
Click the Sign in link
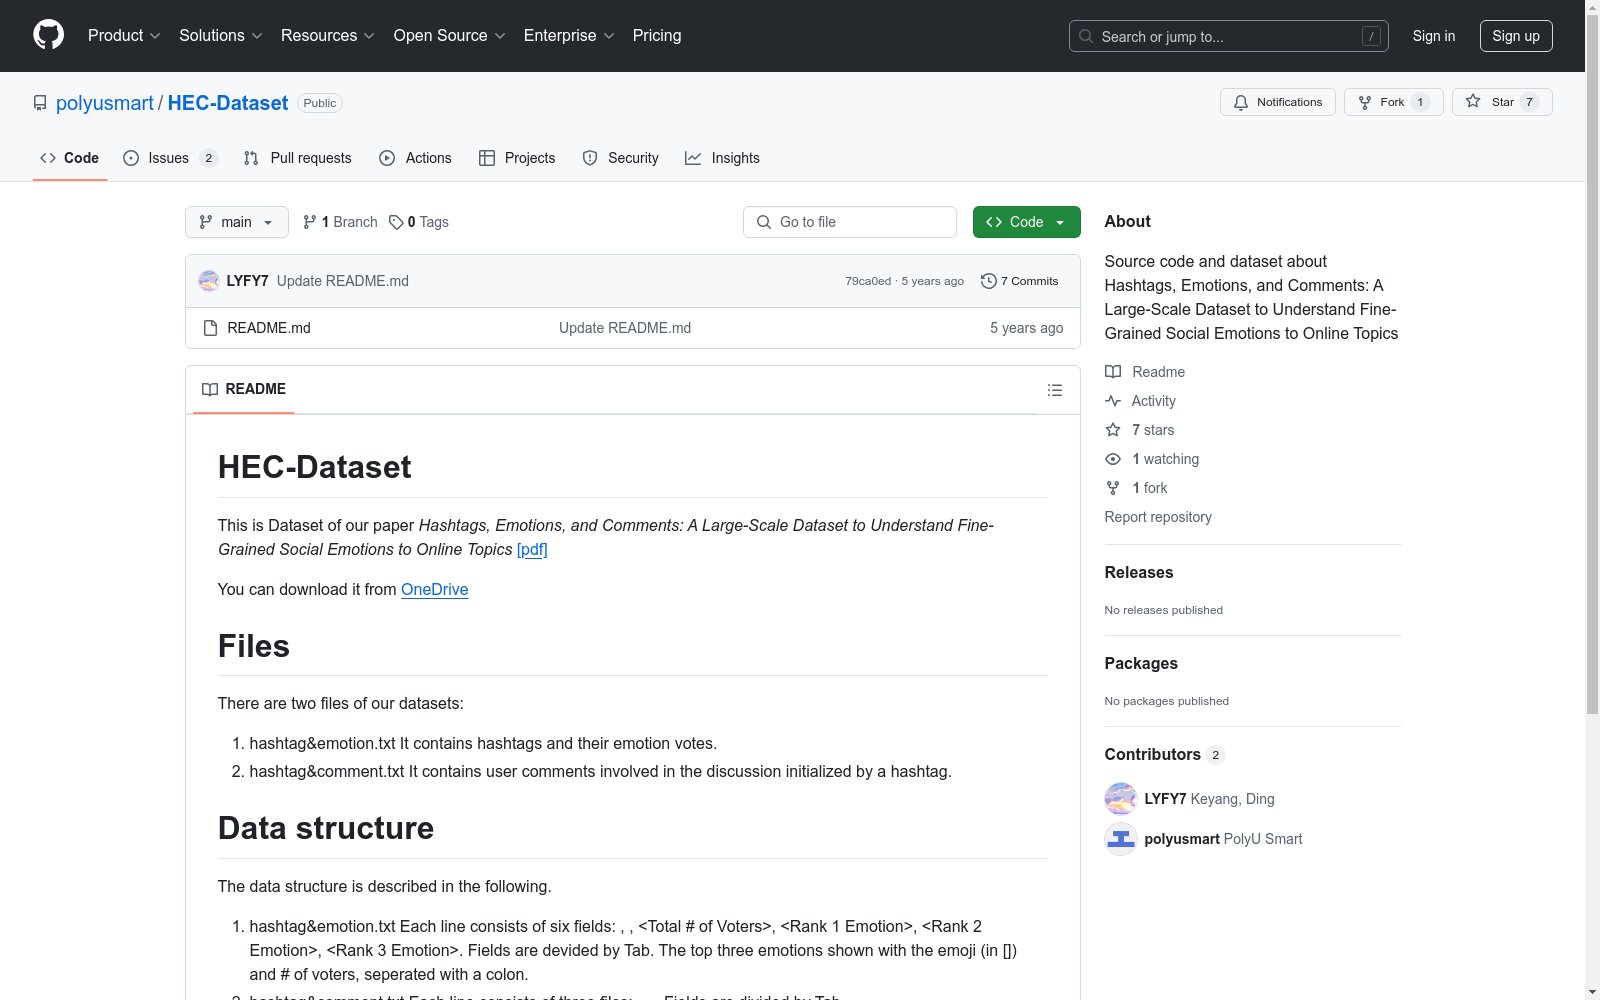point(1434,36)
